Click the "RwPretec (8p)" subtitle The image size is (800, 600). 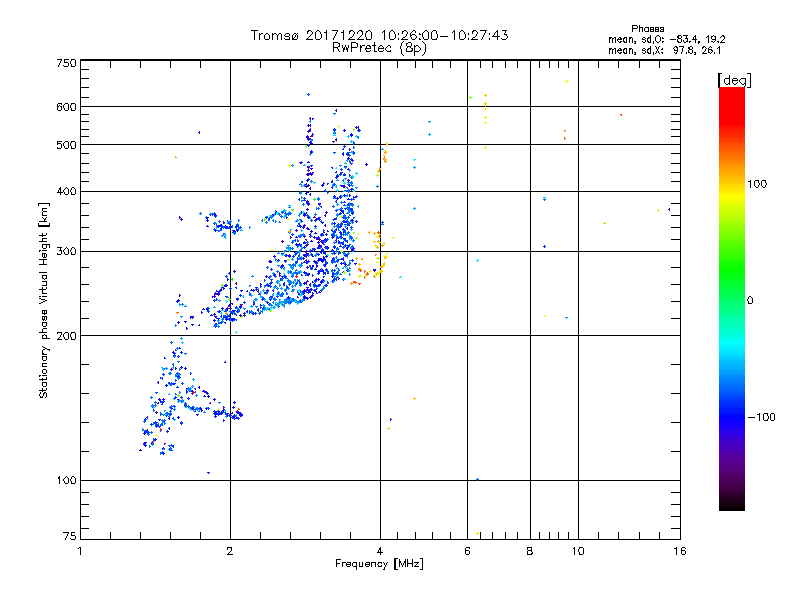click(379, 48)
